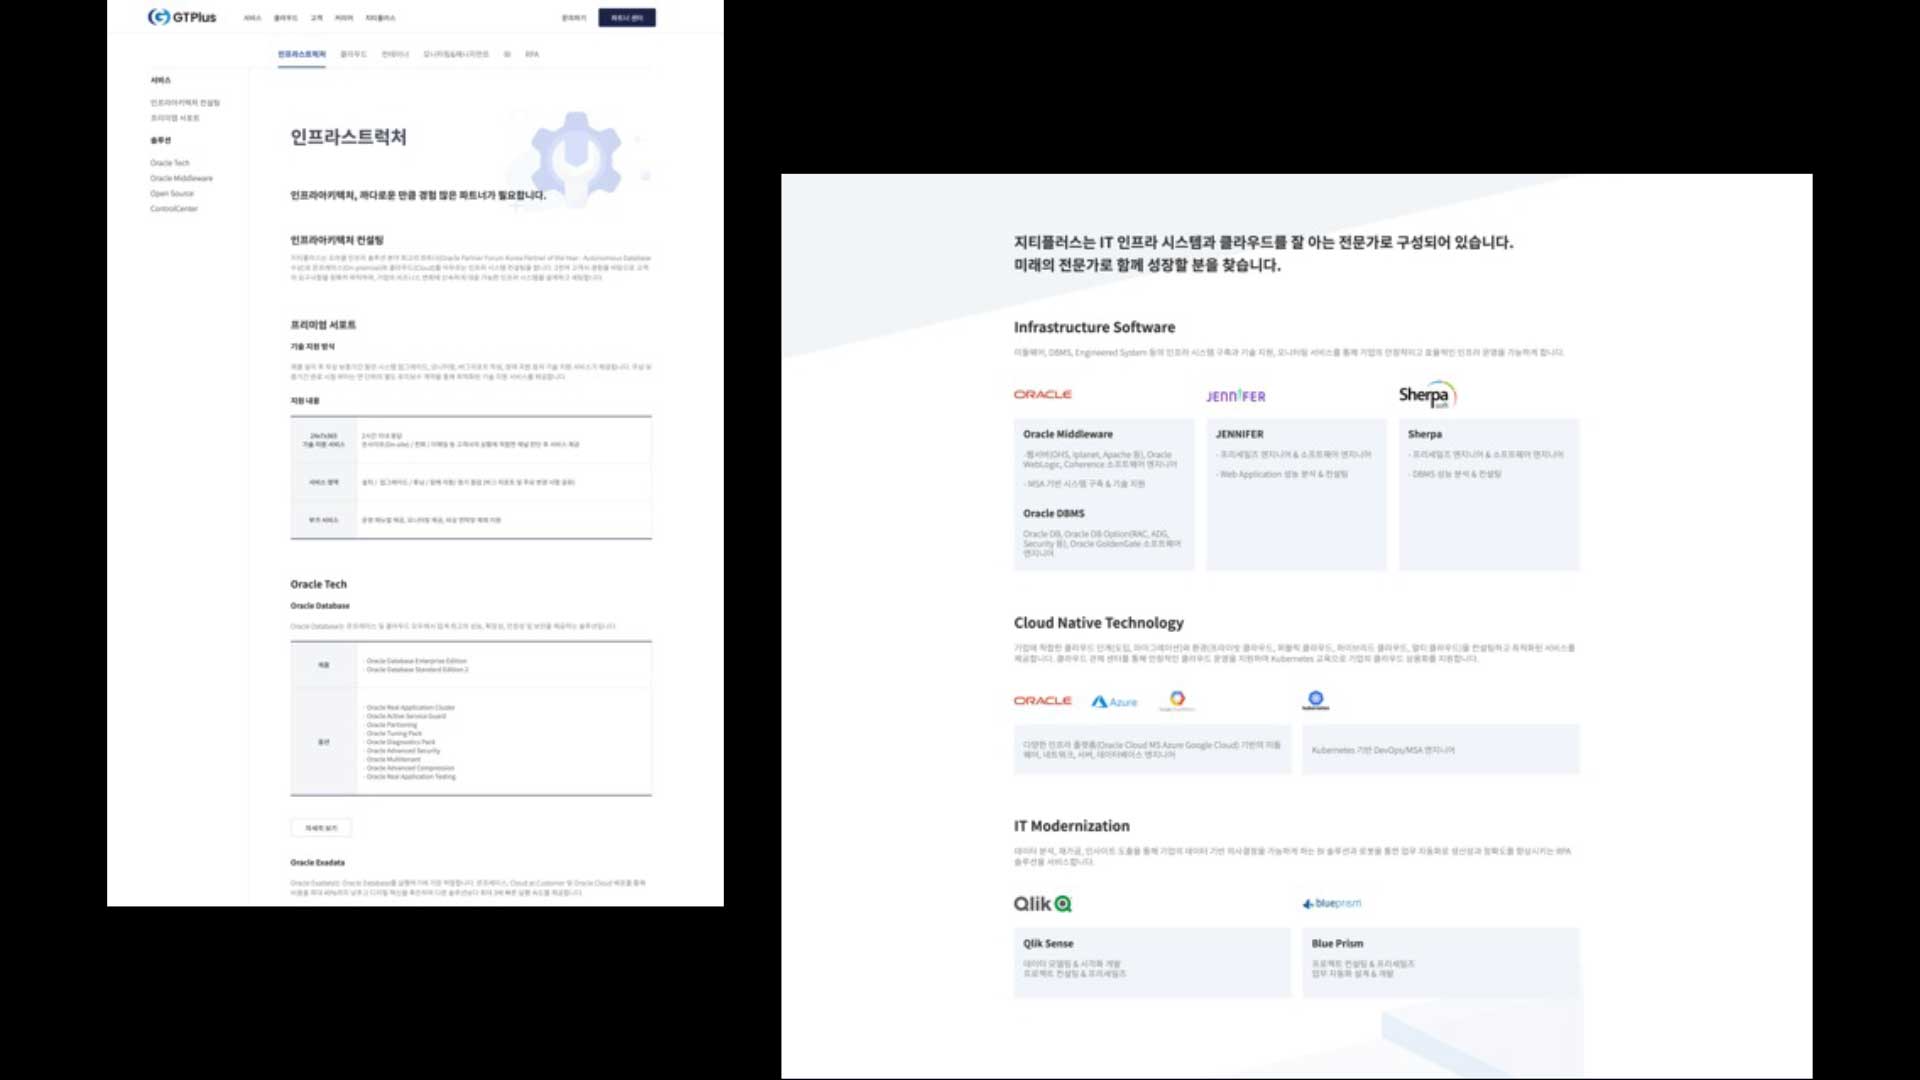Click the Oracle logo under Cloud Native Technology
Image resolution: width=1920 pixels, height=1080 pixels.
pos(1042,701)
